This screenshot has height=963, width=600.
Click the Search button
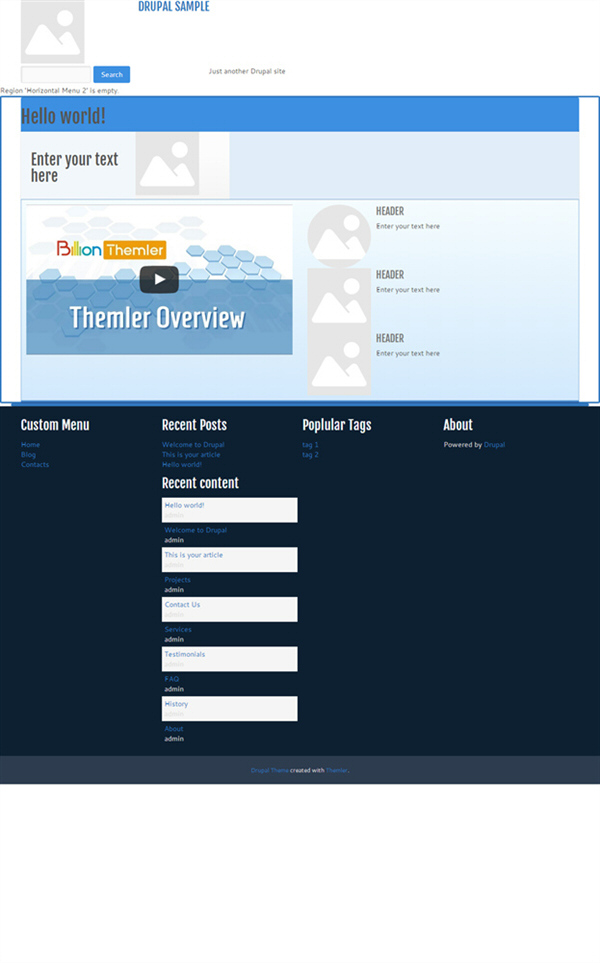pos(111,75)
